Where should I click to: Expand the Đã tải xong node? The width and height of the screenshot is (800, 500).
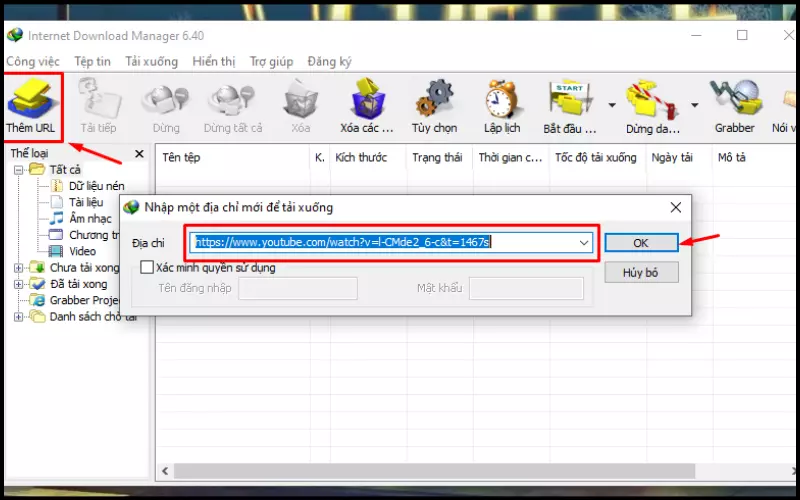tap(19, 284)
